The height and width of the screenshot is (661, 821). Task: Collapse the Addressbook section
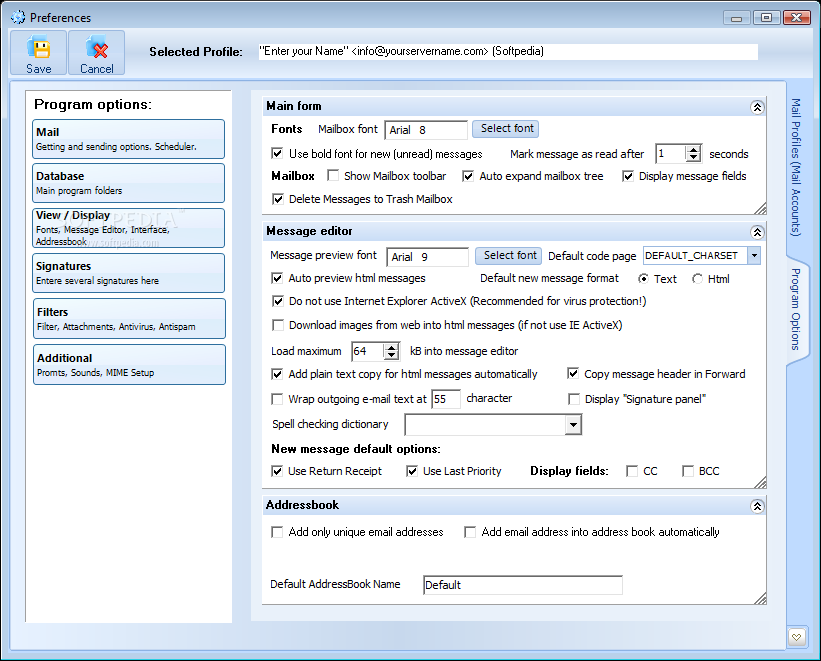pos(757,506)
